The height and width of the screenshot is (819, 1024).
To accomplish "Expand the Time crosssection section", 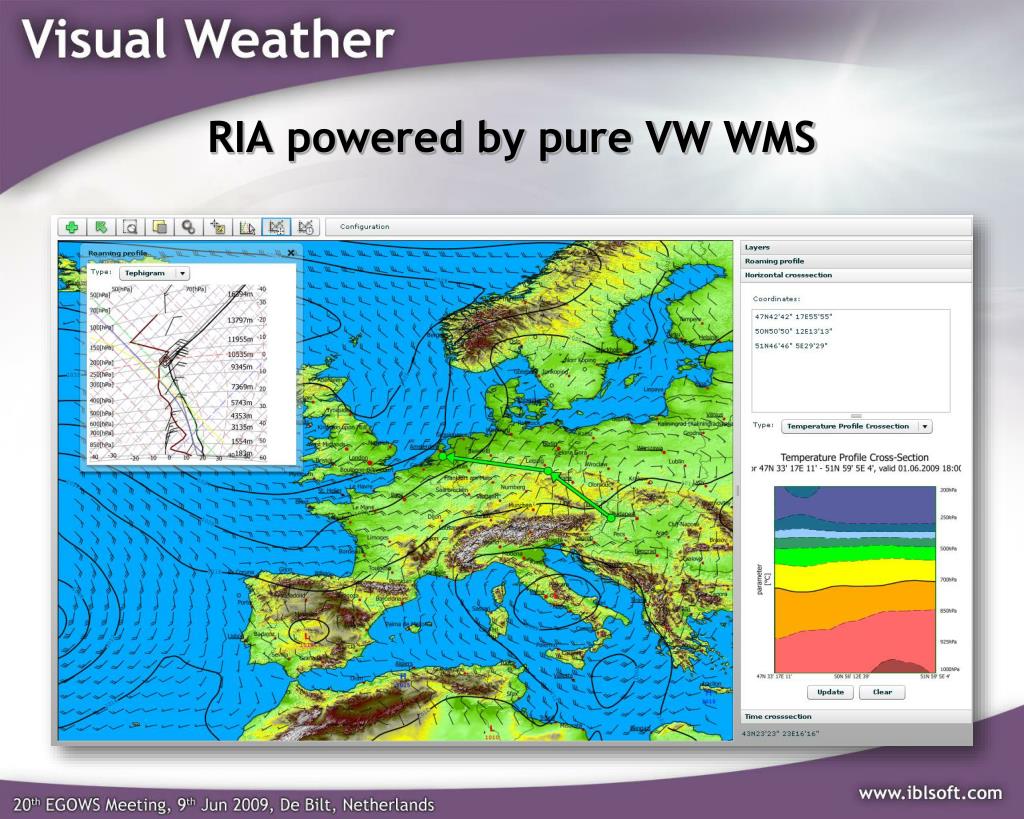I will click(856, 716).
